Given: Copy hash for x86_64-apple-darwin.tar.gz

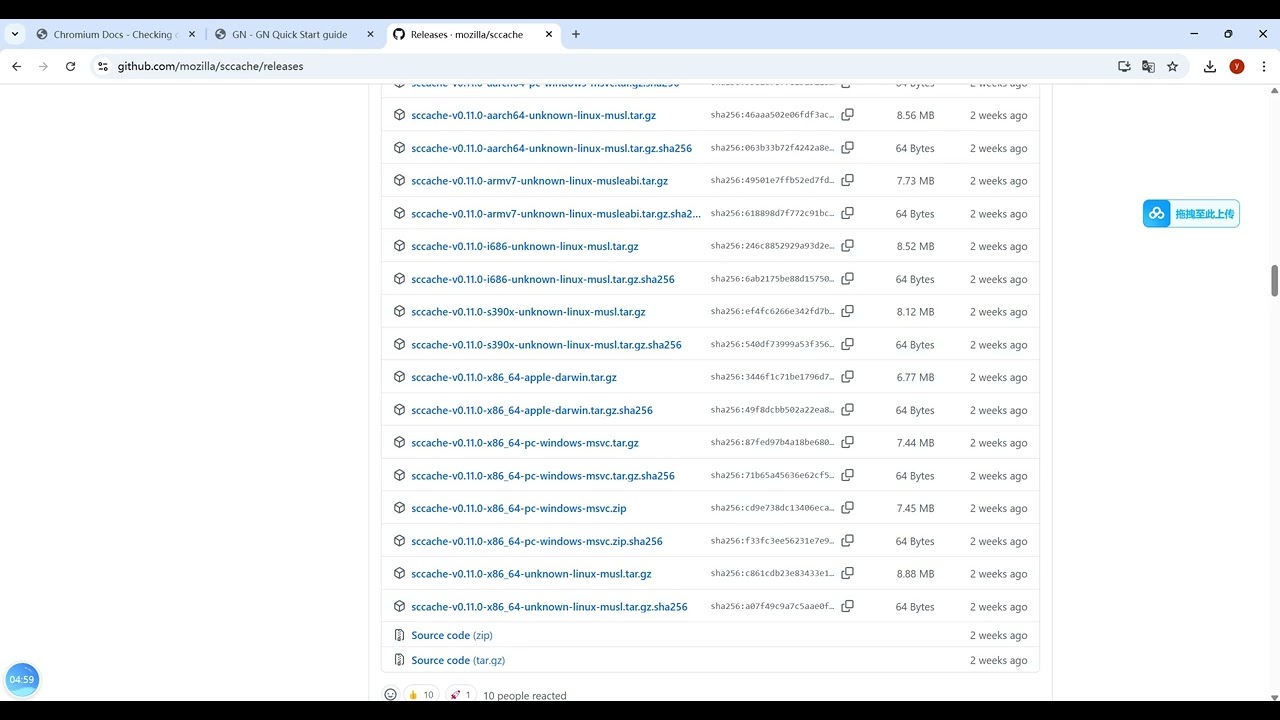Looking at the screenshot, I should pos(847,377).
